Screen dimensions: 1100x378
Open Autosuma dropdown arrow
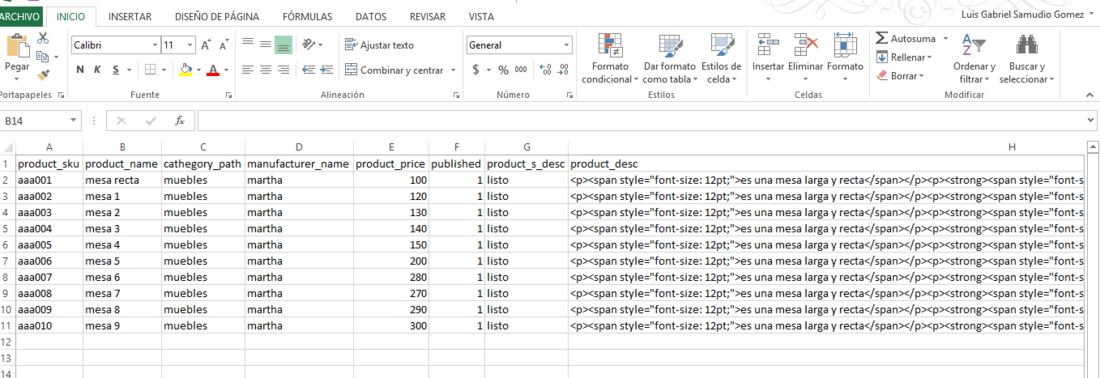click(945, 39)
